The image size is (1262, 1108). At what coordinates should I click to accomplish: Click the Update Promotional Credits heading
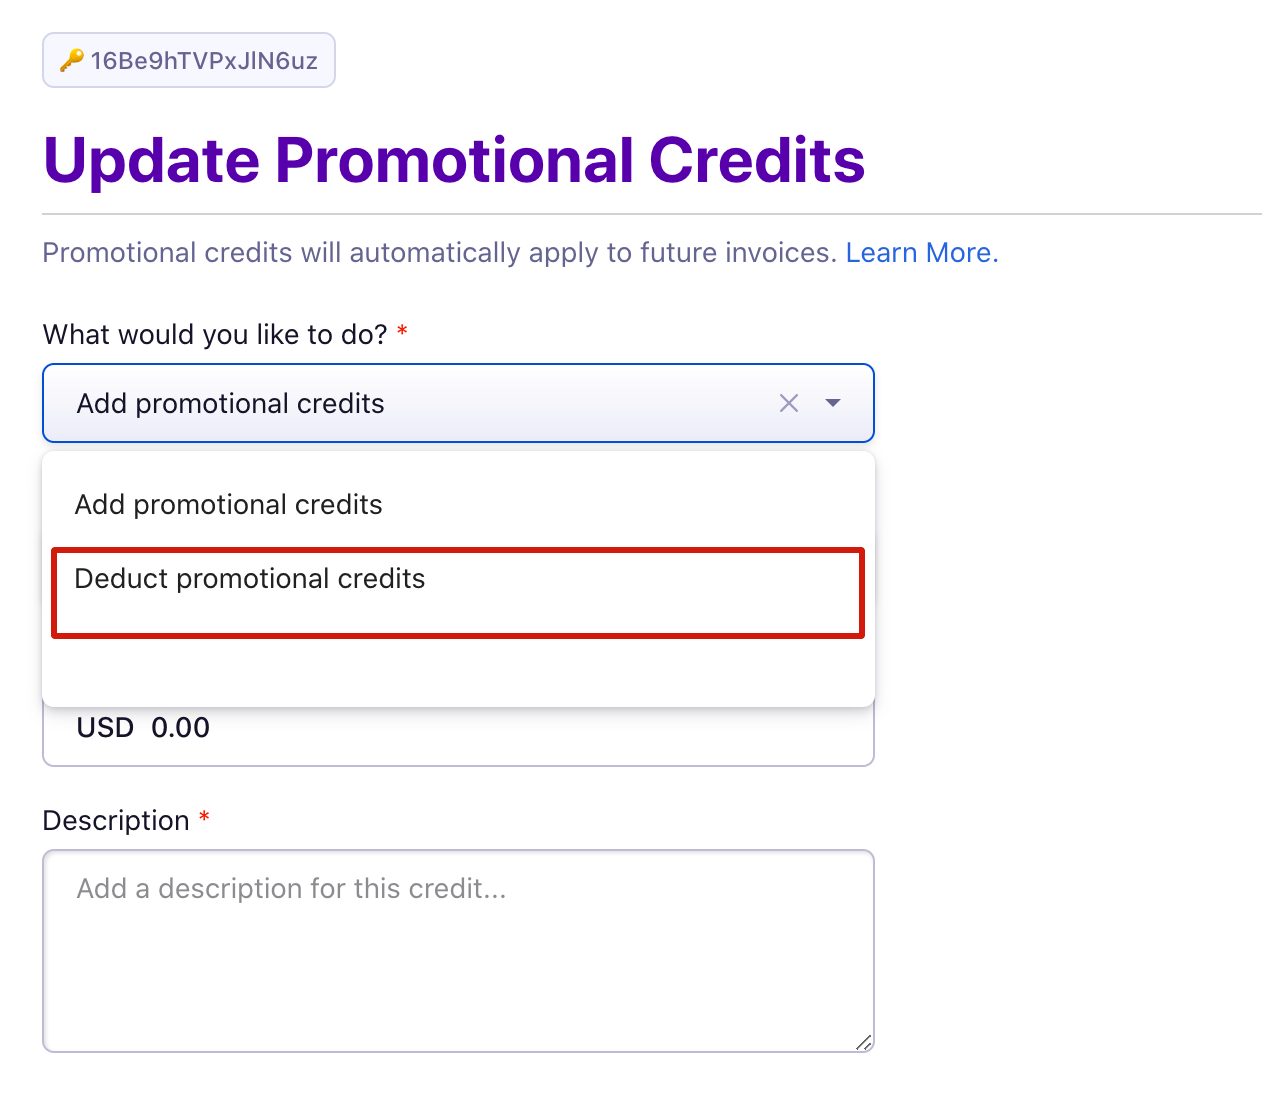point(453,160)
